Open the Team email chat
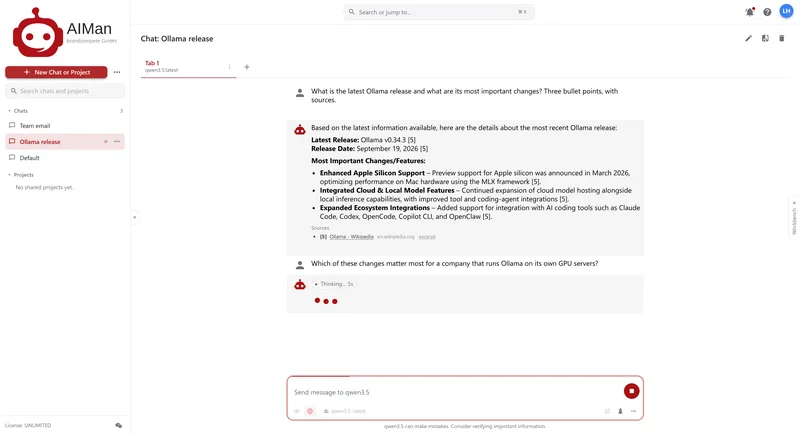The width and height of the screenshot is (800, 435). tap(65, 125)
